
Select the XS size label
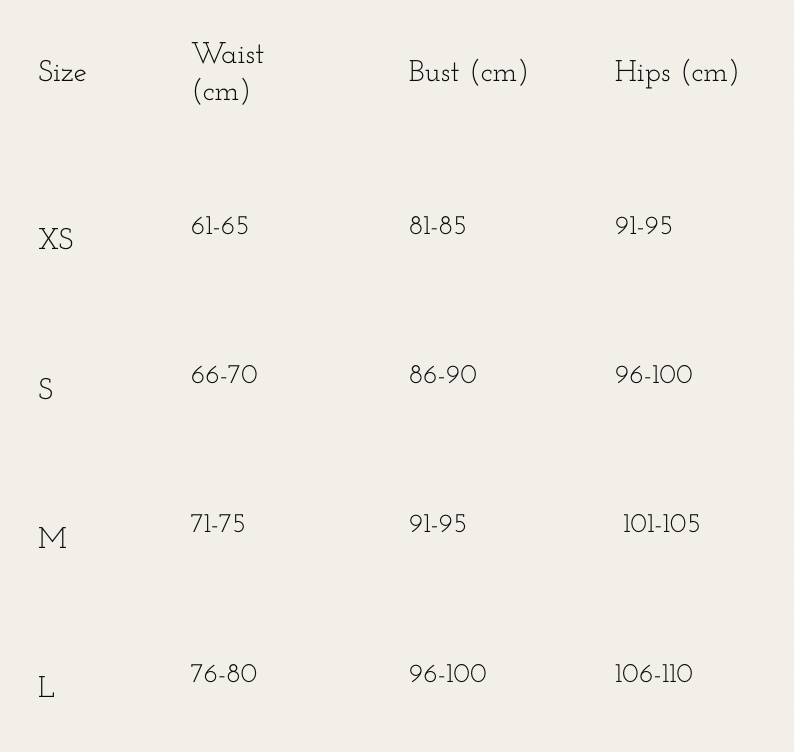pos(56,240)
